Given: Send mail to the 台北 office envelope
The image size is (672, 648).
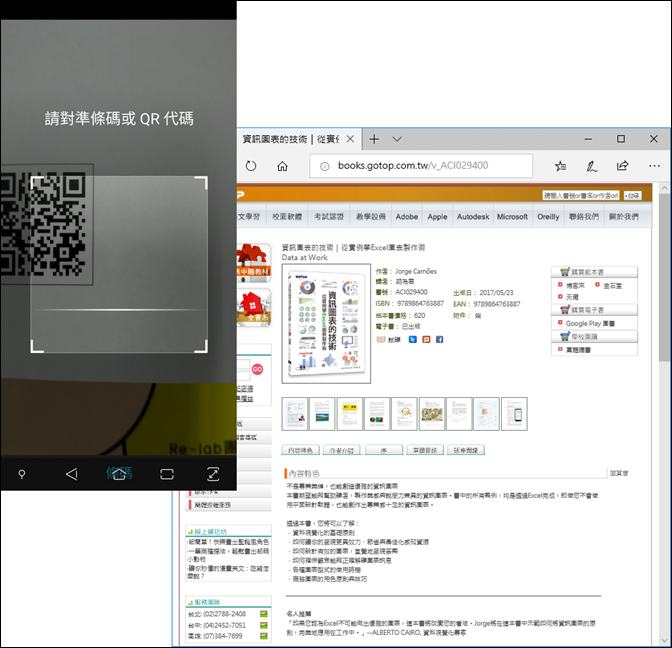Looking at the screenshot, I should (264, 614).
